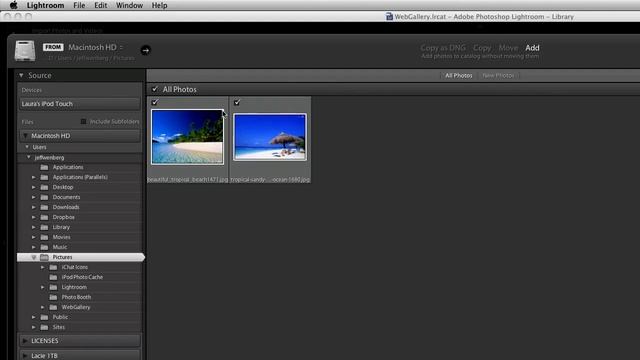Image resolution: width=640 pixels, height=360 pixels.
Task: Click the iChat Icons folder icon
Action: coord(53,267)
